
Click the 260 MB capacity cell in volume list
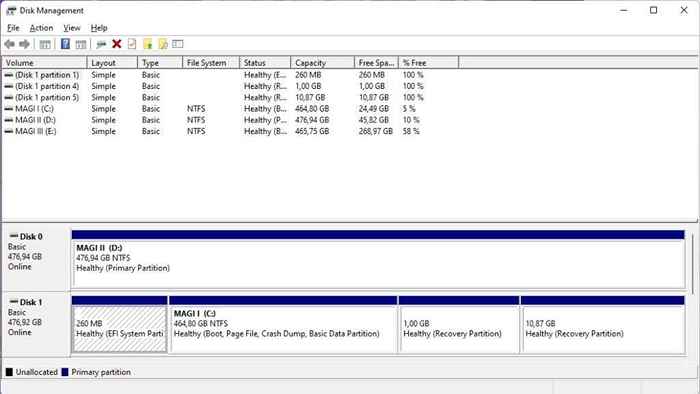pyautogui.click(x=308, y=75)
